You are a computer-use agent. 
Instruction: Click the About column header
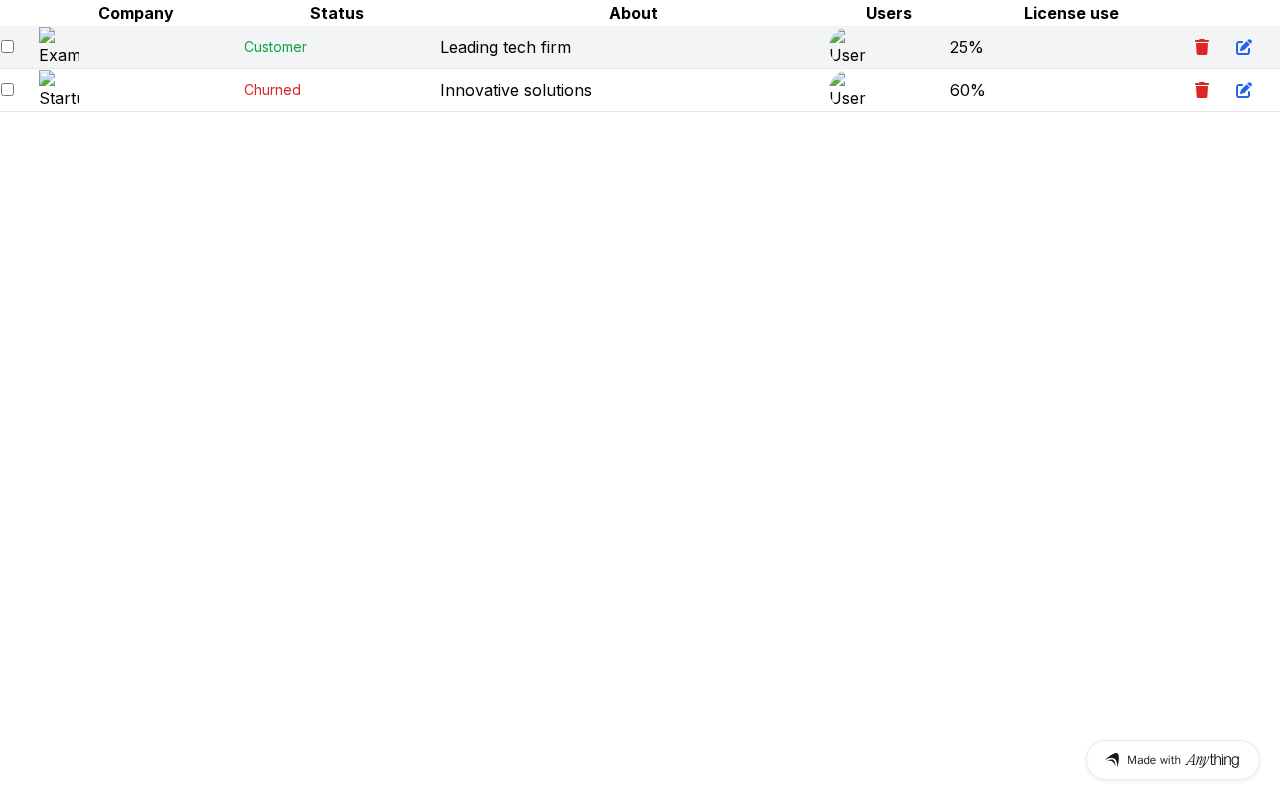[633, 13]
